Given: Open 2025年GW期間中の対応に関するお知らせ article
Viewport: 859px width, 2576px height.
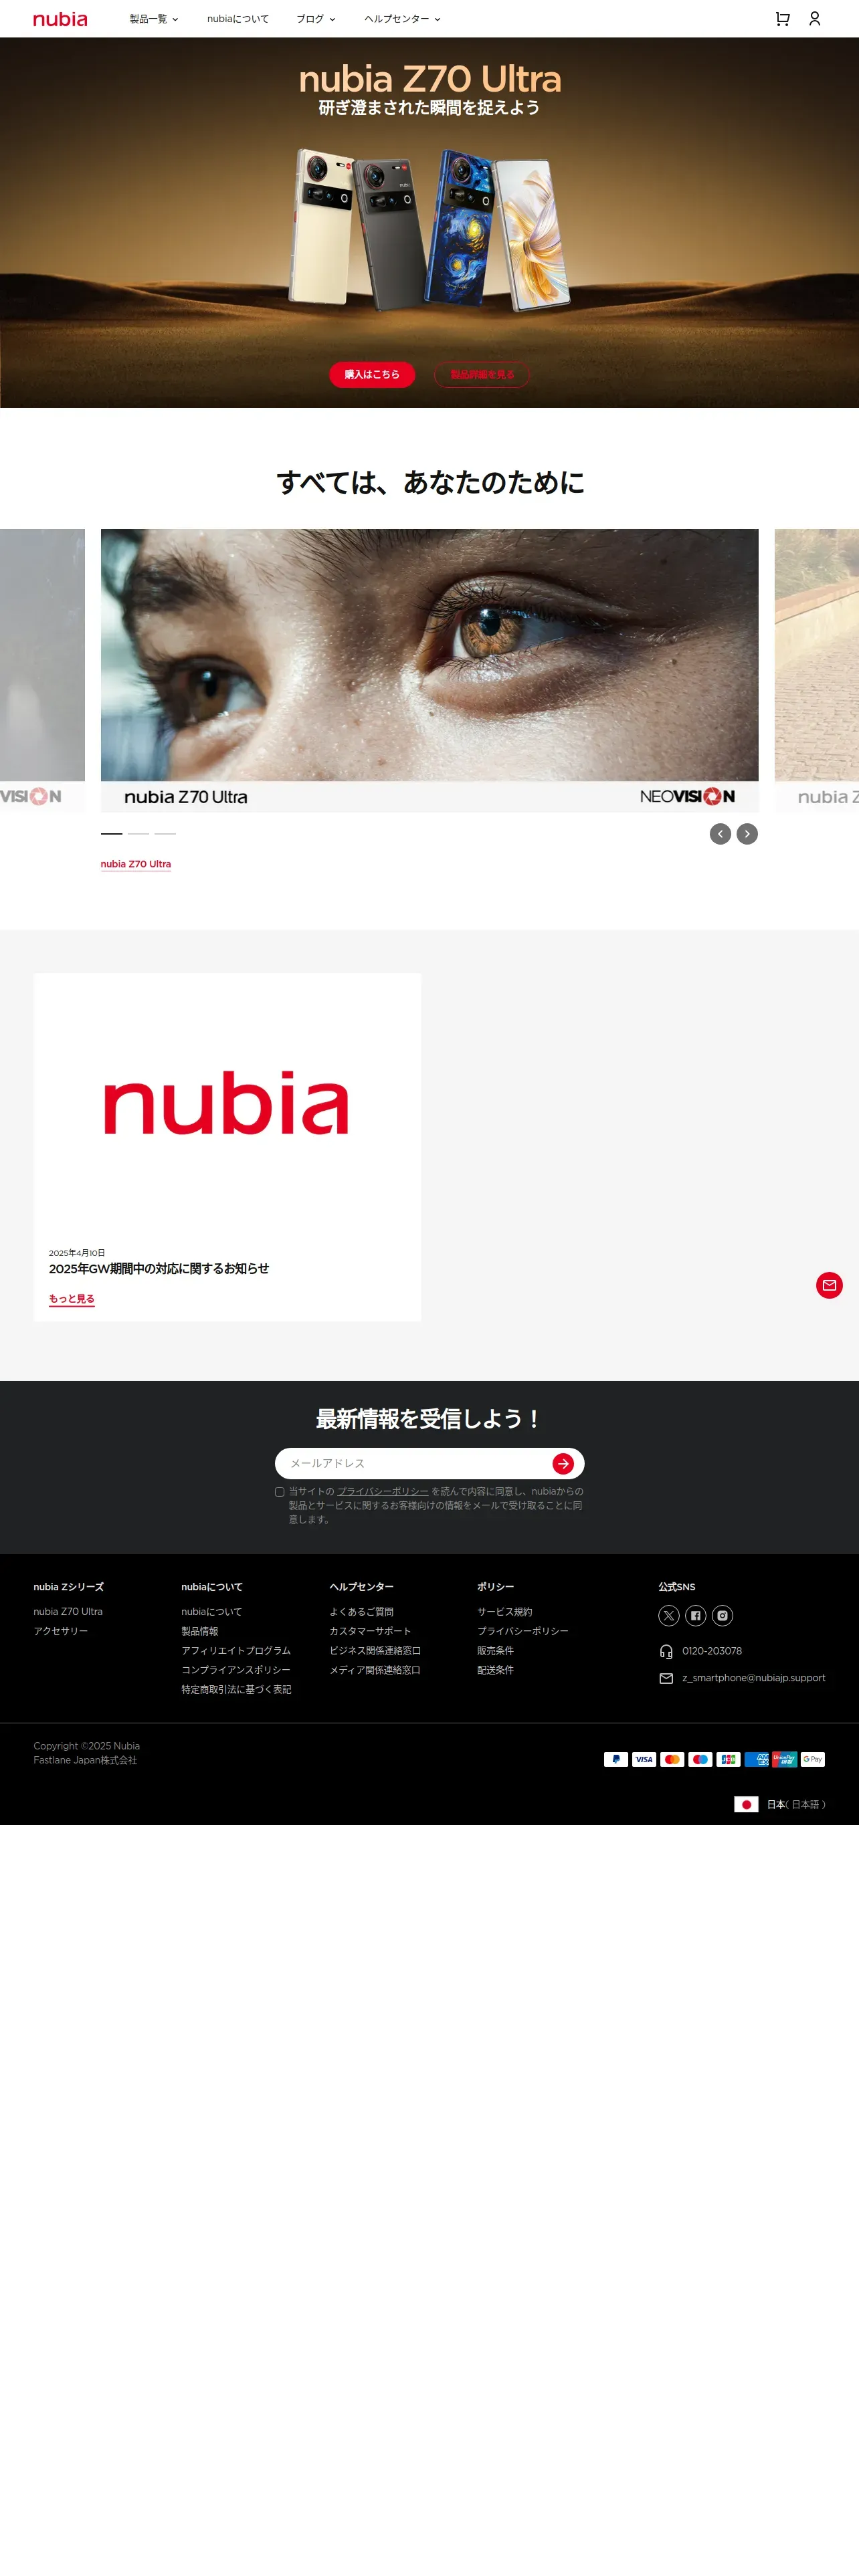Looking at the screenshot, I should coord(159,1268).
